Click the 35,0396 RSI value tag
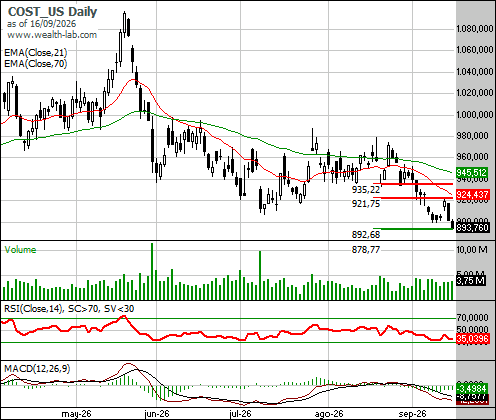This screenshot has height=420, width=496. pos(472,339)
